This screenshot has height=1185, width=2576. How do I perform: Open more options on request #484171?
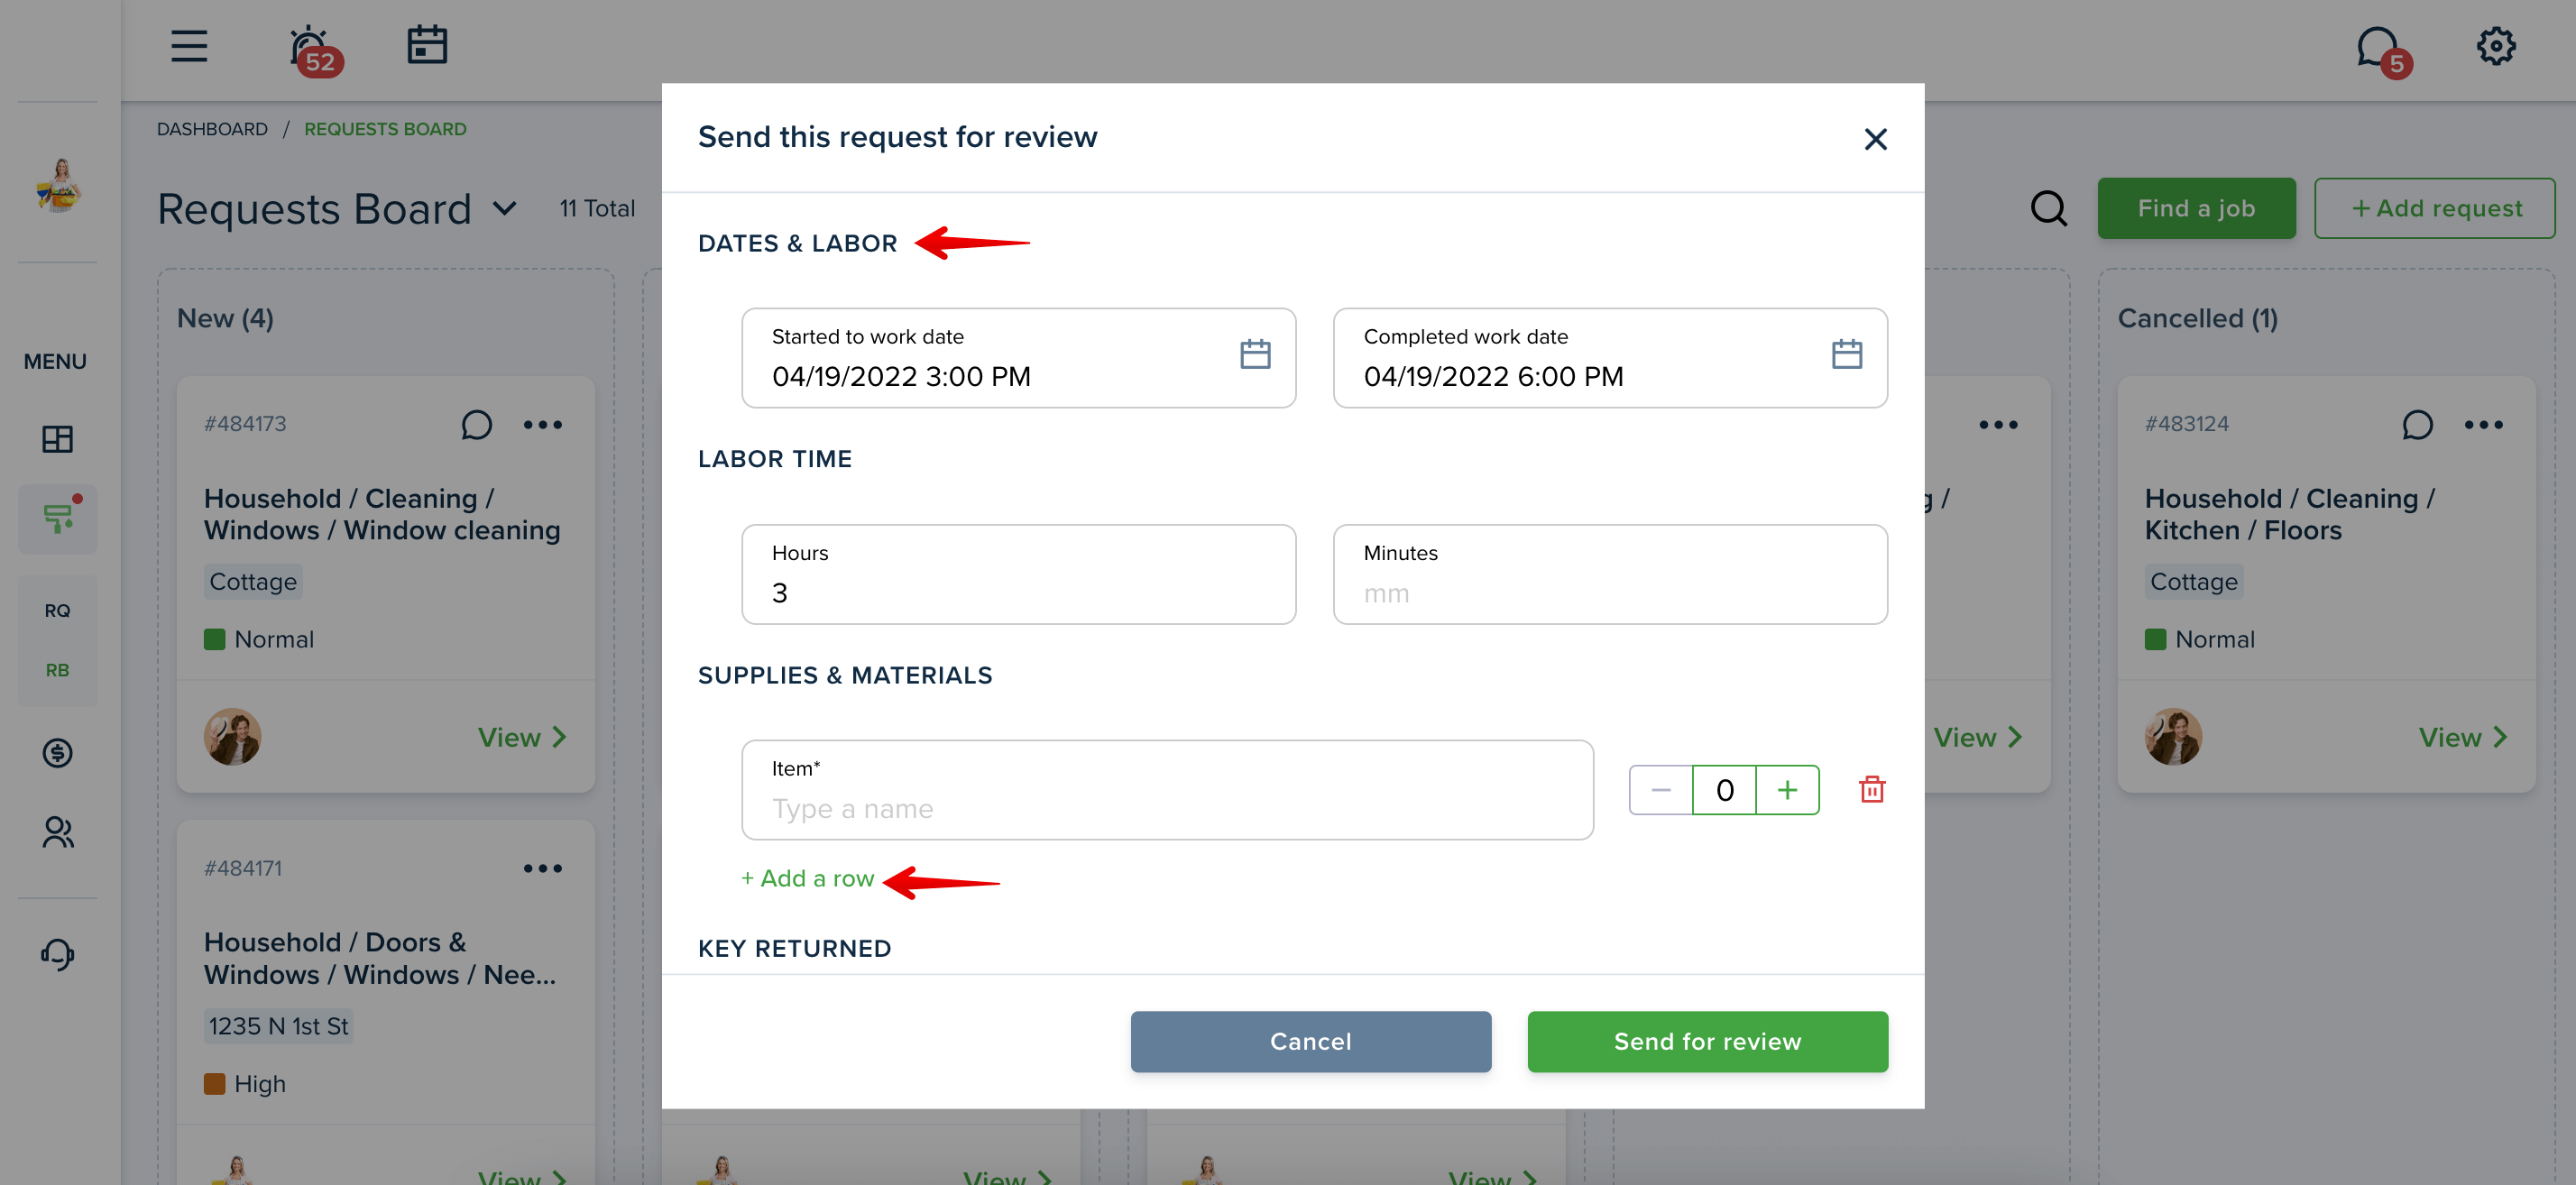542,868
